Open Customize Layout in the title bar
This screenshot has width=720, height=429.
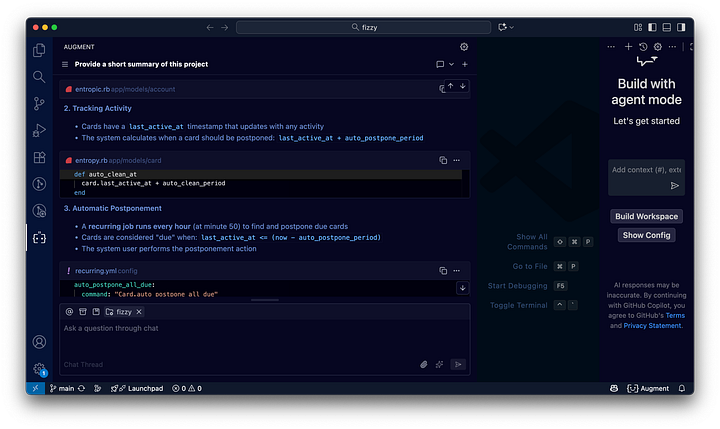coord(638,28)
